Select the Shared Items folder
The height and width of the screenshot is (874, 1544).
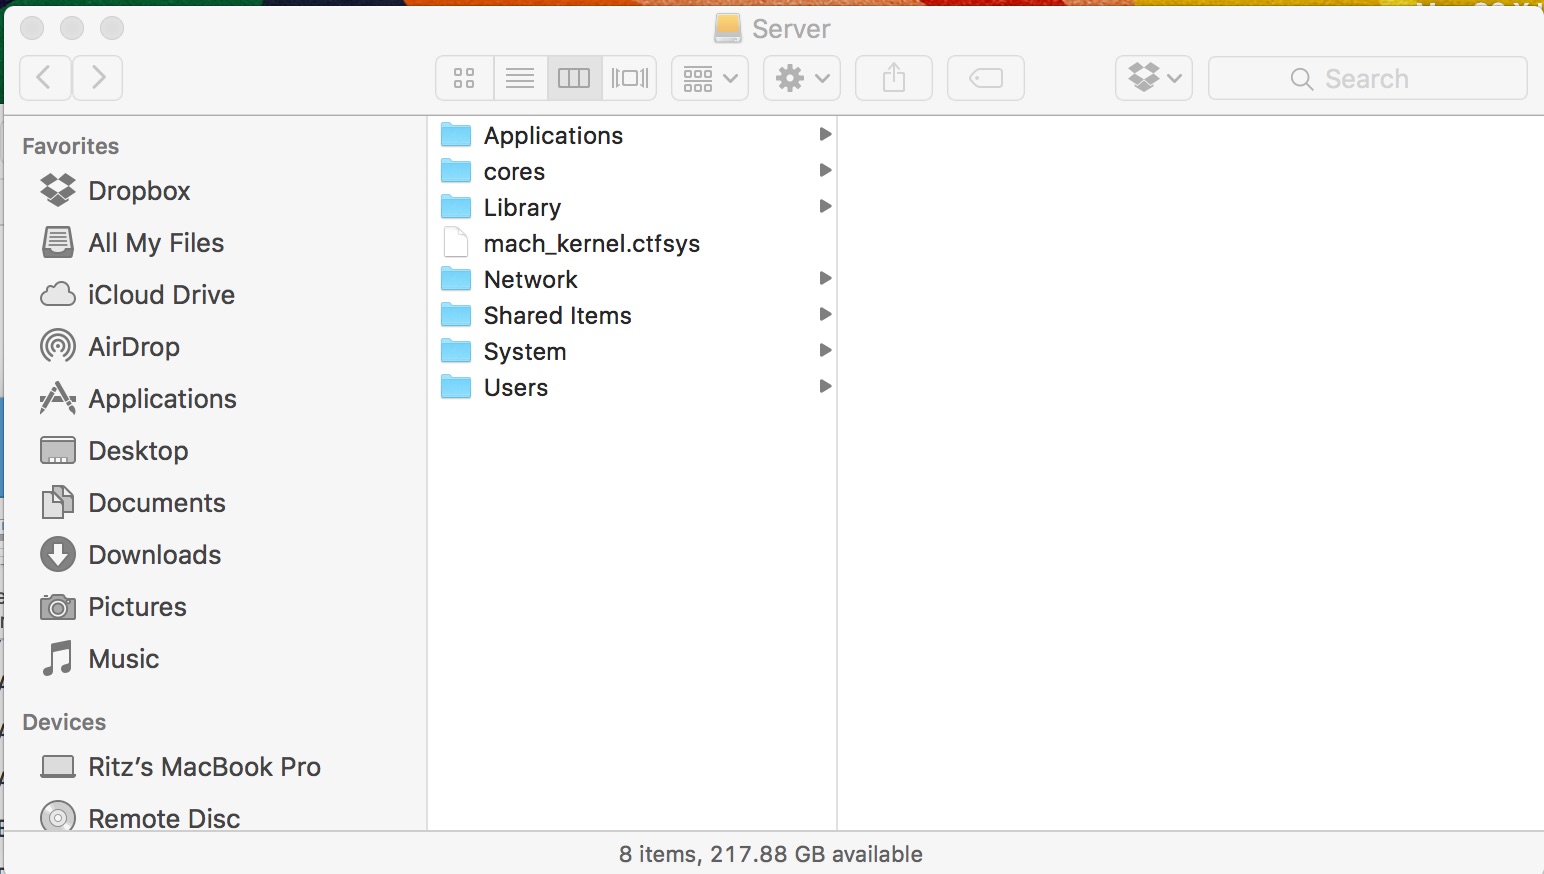(x=632, y=315)
